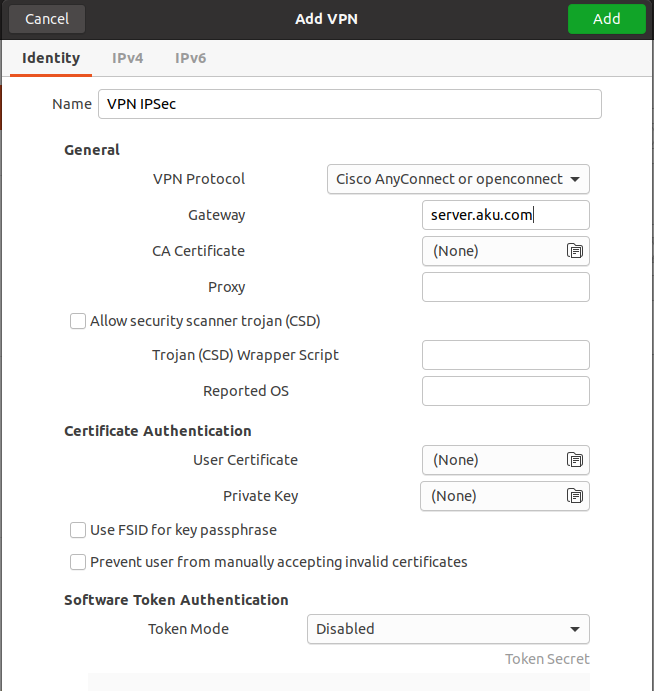Click the Add button
This screenshot has height=691, width=654.
[x=606, y=19]
